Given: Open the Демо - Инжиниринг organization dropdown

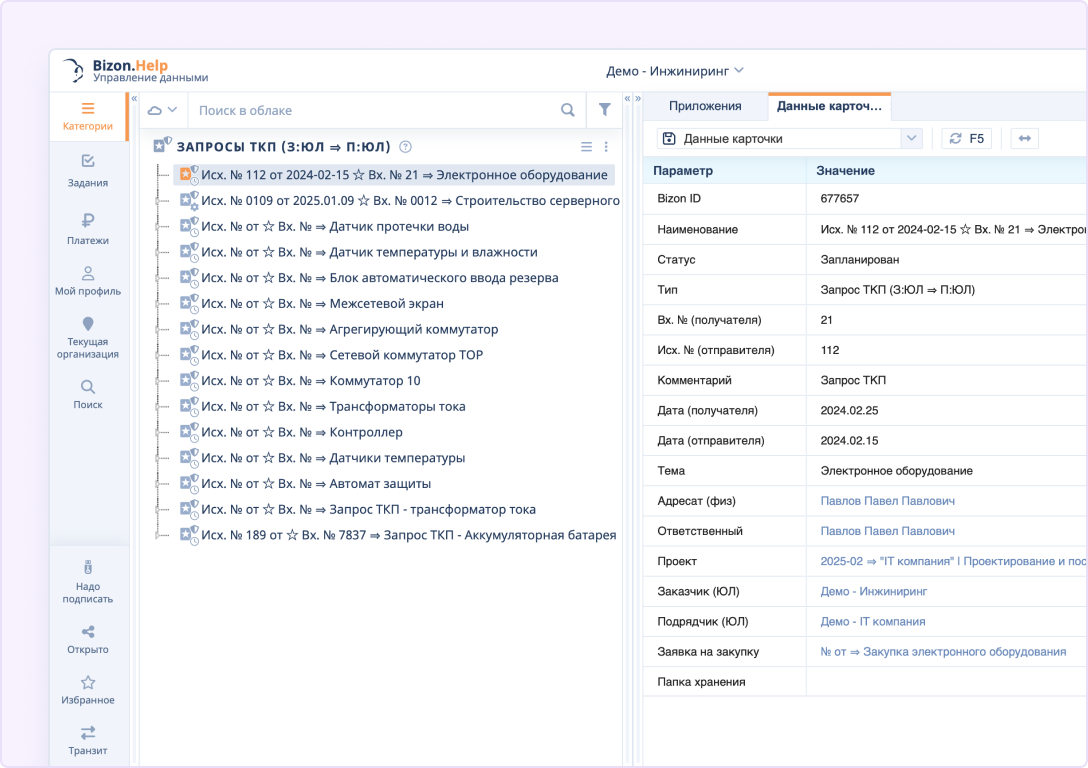Looking at the screenshot, I should [675, 71].
